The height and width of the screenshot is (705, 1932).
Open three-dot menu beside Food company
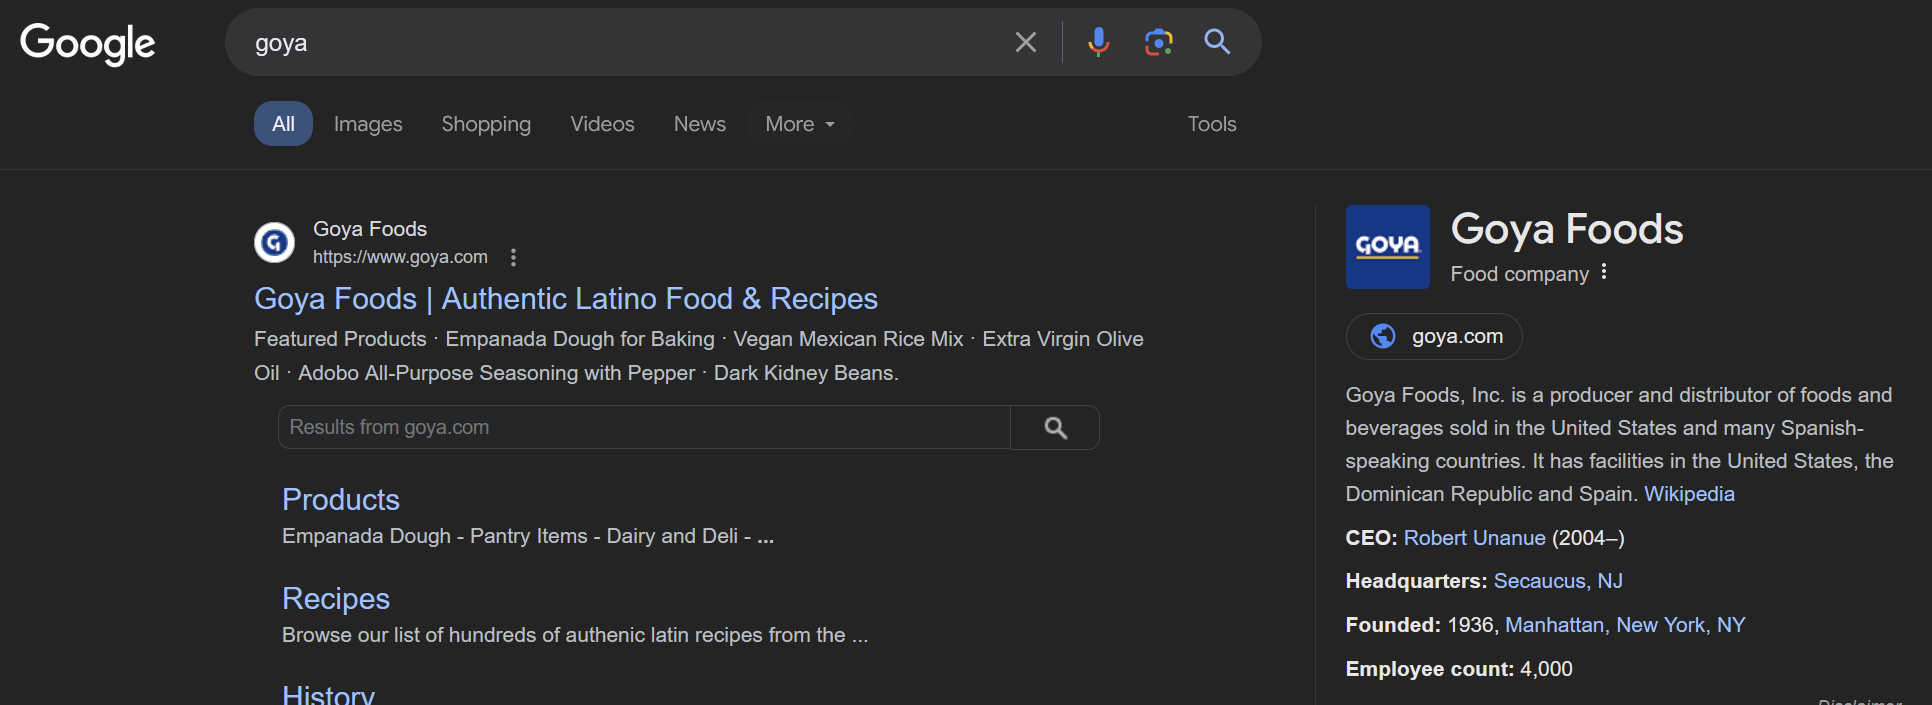1604,272
